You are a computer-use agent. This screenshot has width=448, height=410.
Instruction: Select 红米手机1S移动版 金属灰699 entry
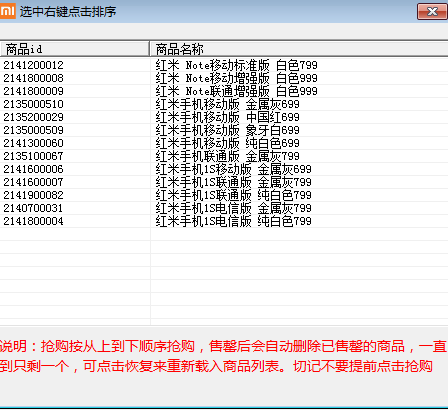[x=233, y=169]
